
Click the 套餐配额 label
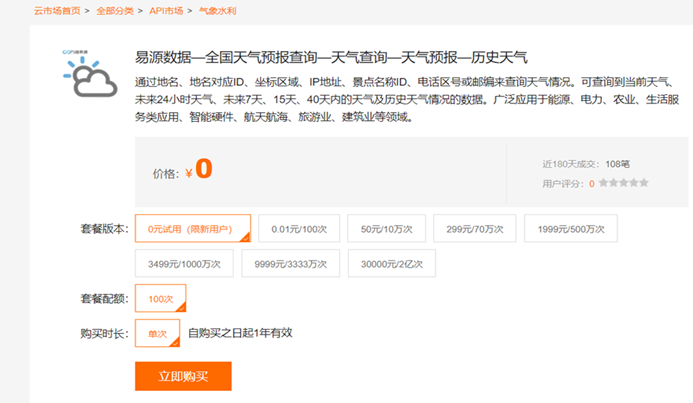[x=104, y=299]
